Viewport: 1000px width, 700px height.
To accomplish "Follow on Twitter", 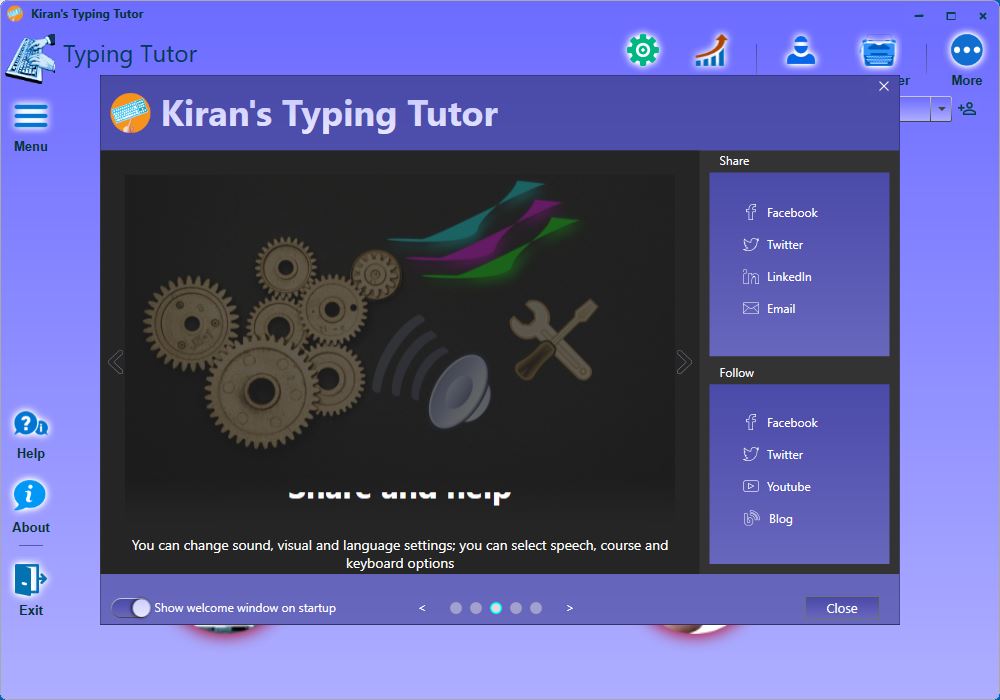I will coord(772,454).
